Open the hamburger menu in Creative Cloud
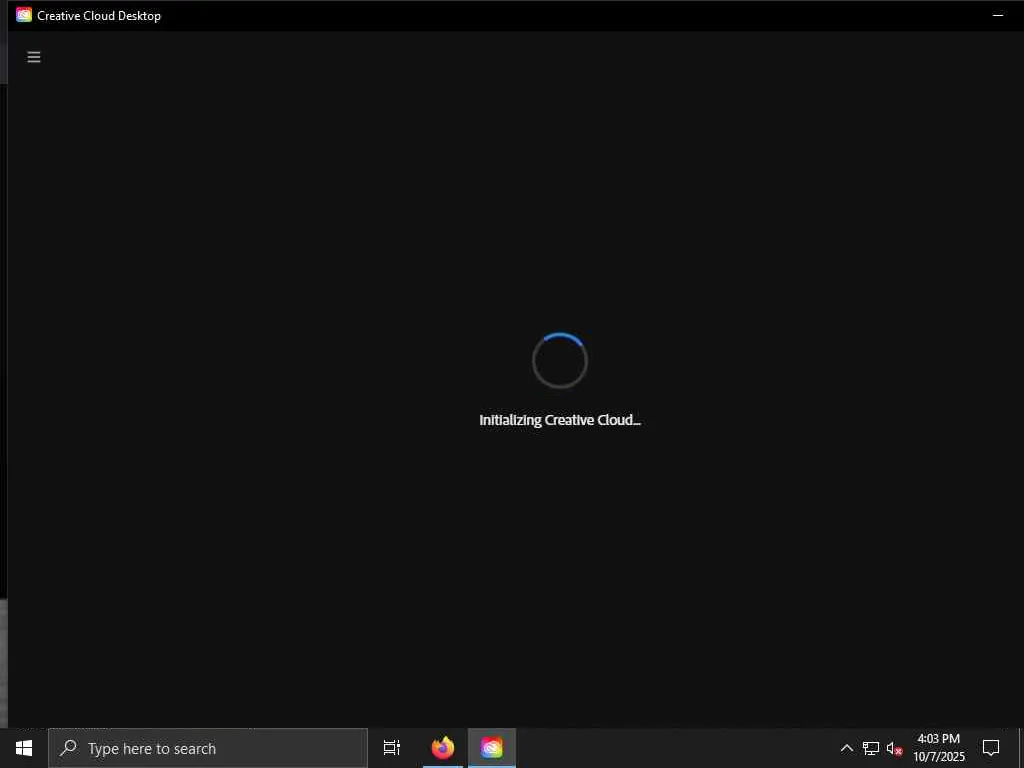 pos(34,57)
